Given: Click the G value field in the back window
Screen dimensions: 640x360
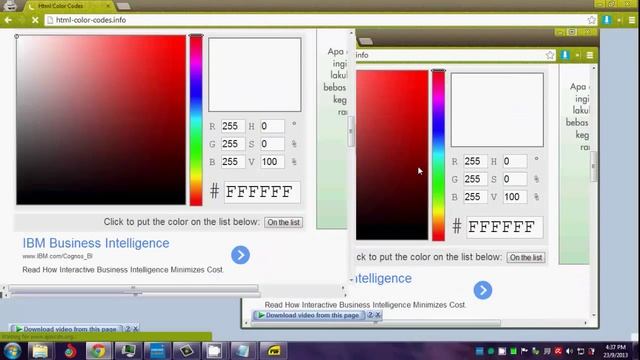Looking at the screenshot, I should 476,179.
